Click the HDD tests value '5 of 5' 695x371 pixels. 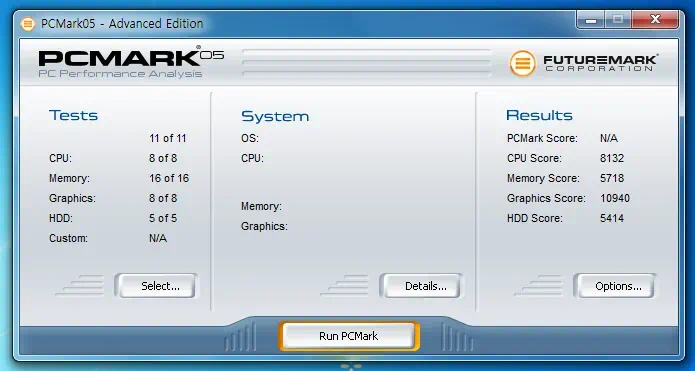(163, 218)
